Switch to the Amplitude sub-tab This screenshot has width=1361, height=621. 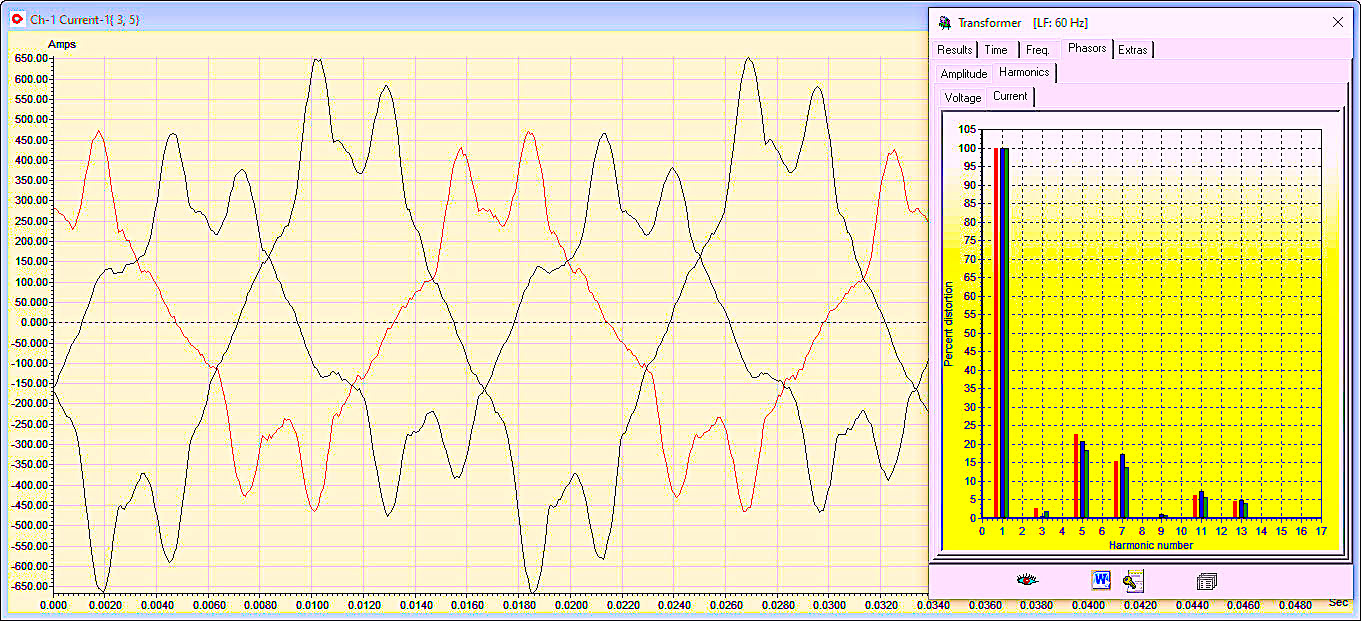964,74
